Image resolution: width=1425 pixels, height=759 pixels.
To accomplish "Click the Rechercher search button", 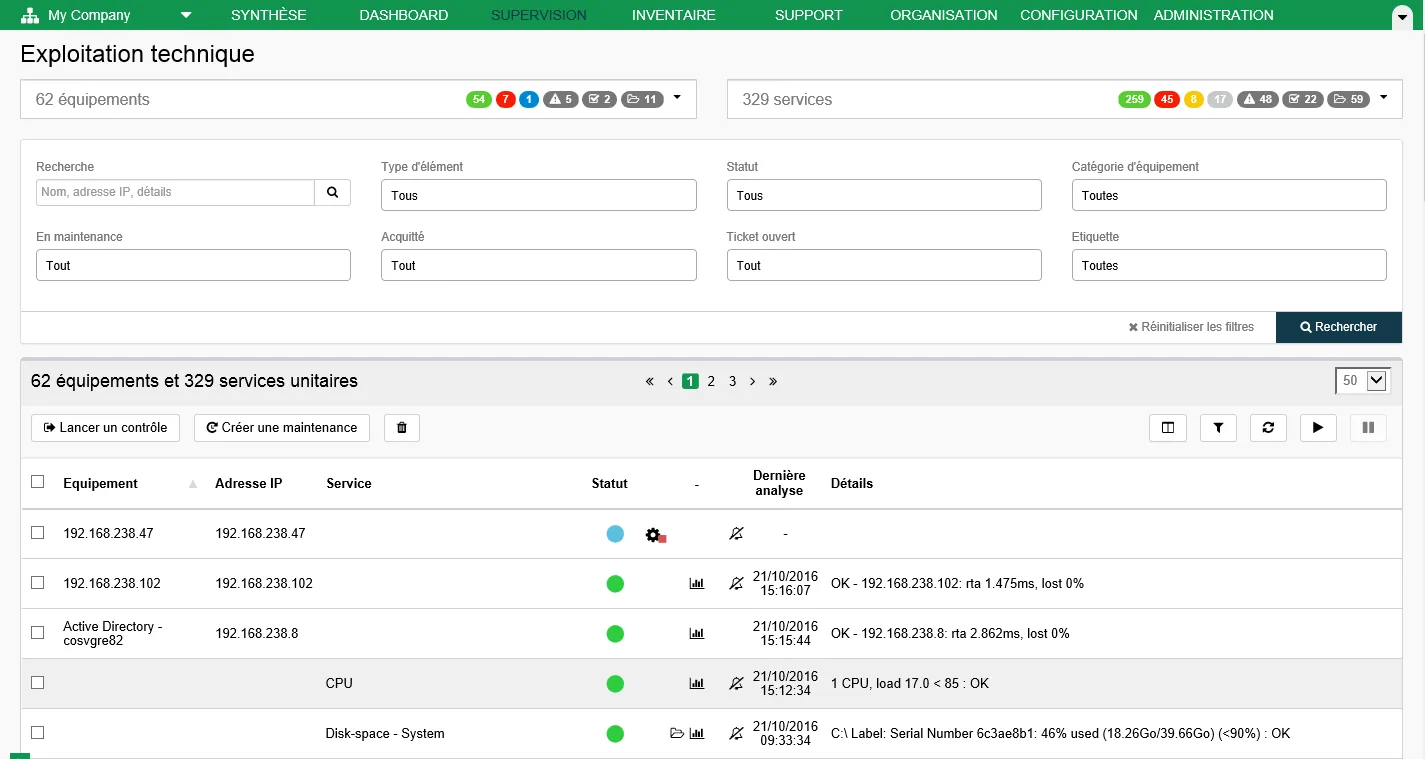I will 1339,327.
